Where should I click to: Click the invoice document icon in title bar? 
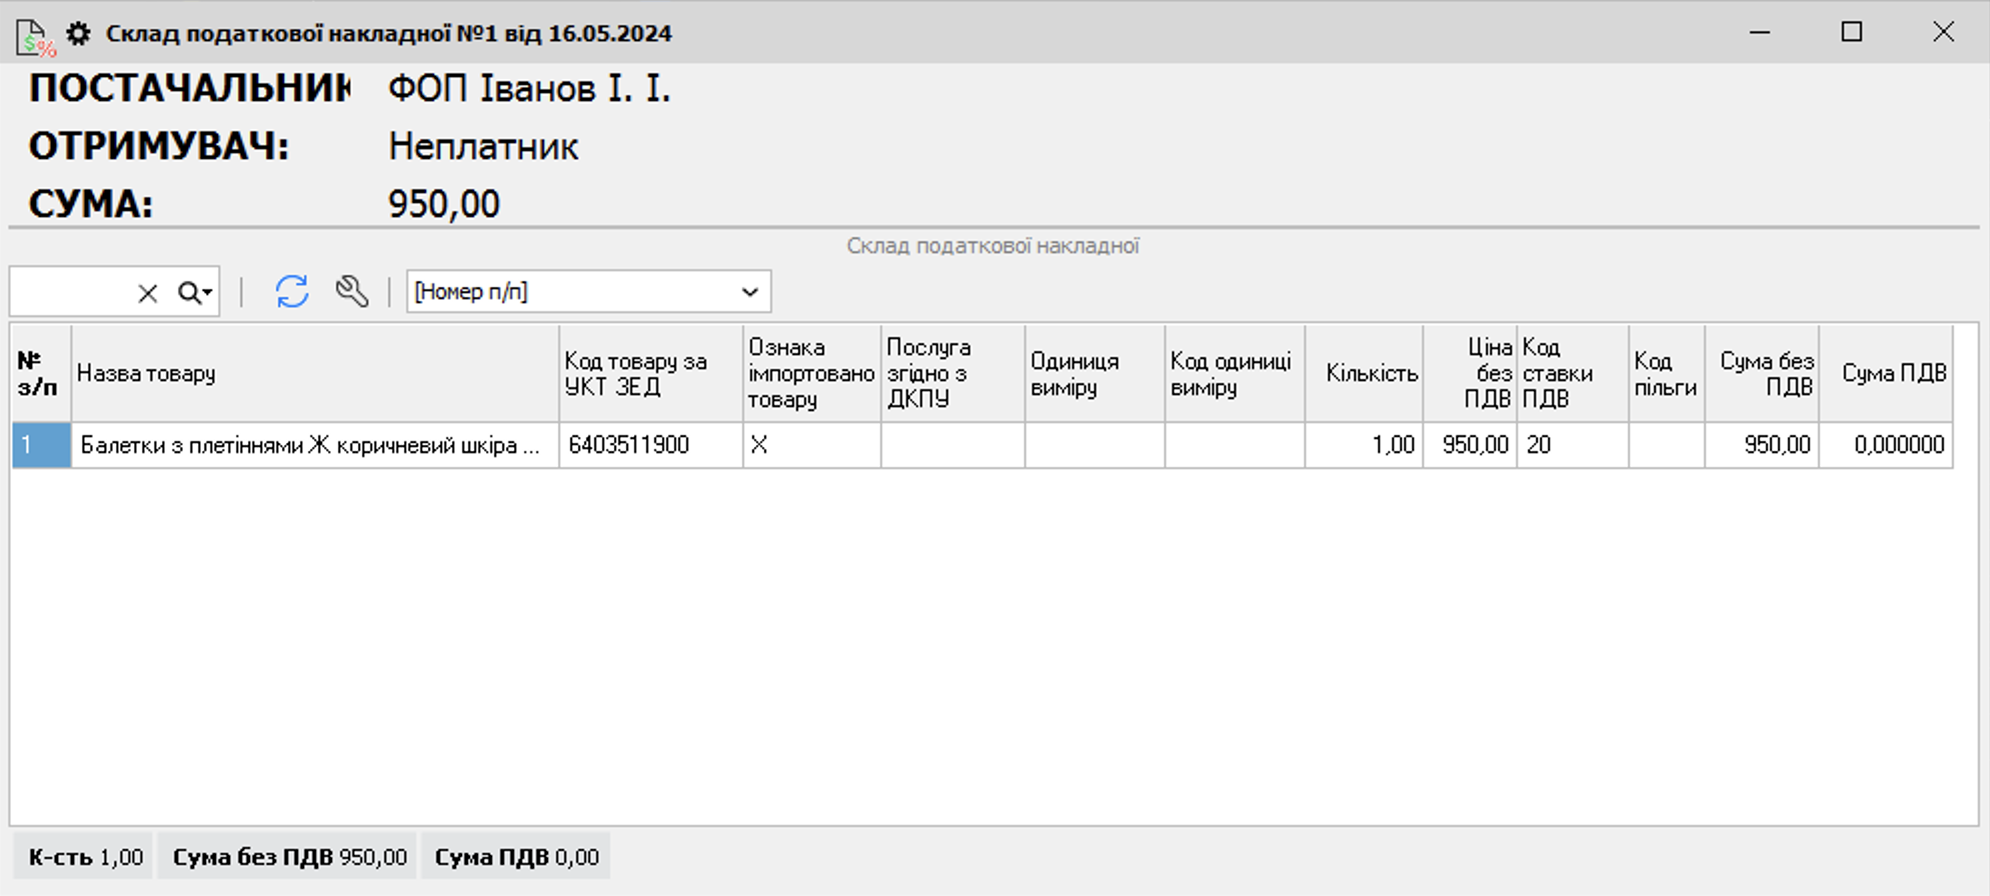click(x=35, y=36)
